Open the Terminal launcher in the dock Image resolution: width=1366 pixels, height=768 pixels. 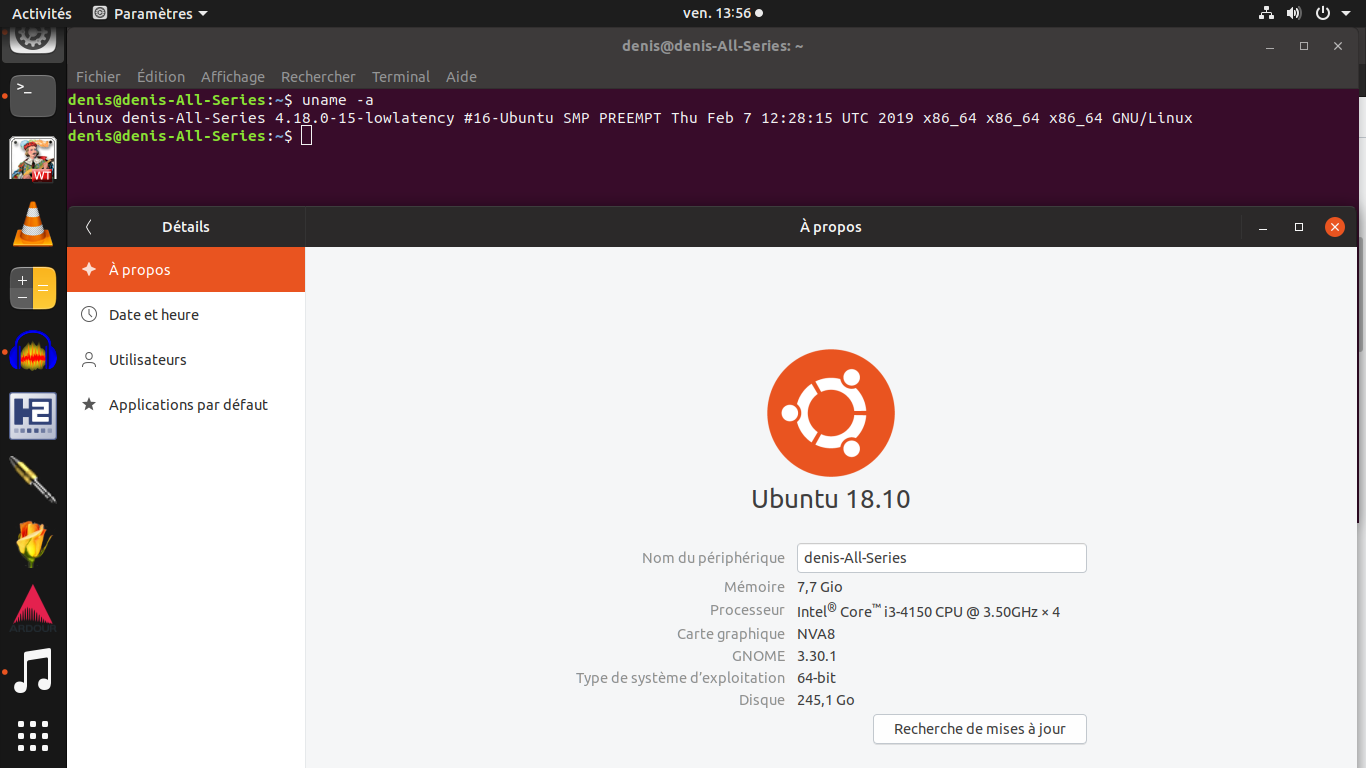[x=33, y=94]
